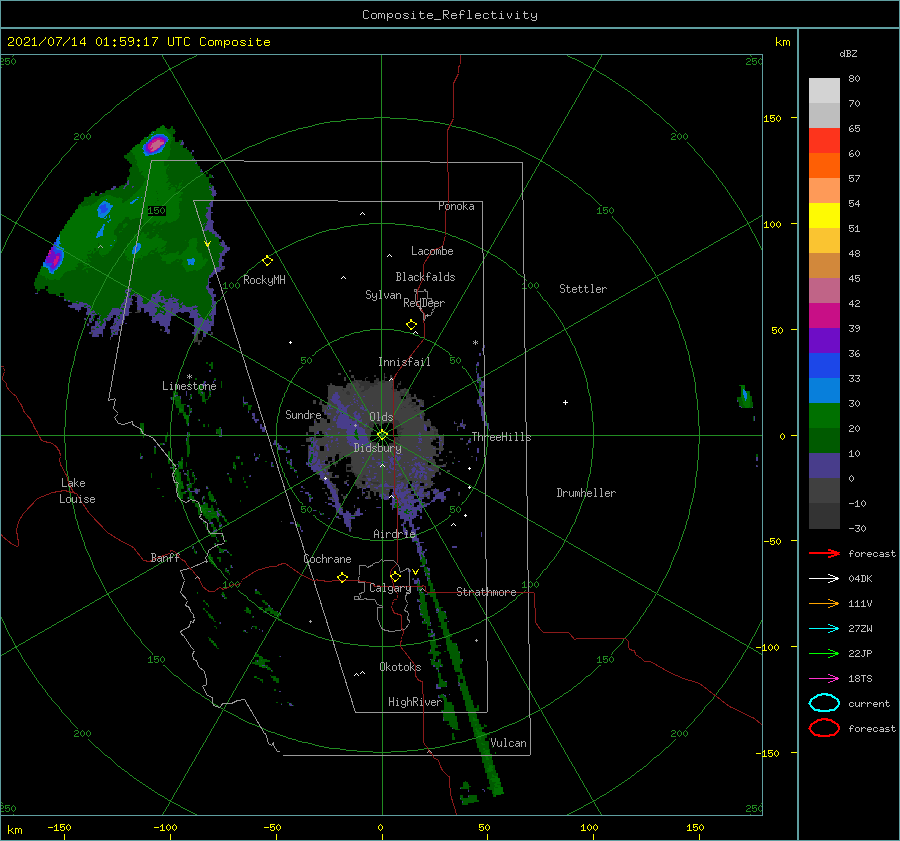Click the white plus marker northwest of Drumheller

pos(565,402)
